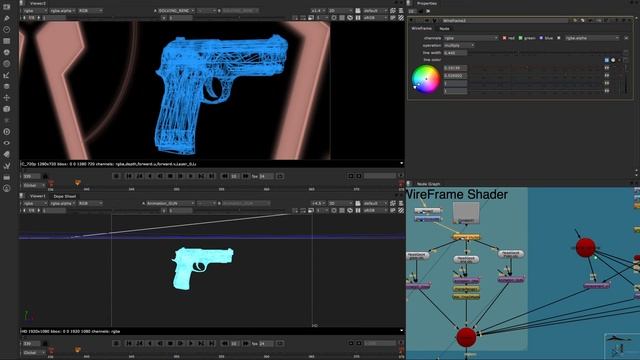Toggle the red channel checkbox
The height and width of the screenshot is (360, 640).
(x=504, y=38)
